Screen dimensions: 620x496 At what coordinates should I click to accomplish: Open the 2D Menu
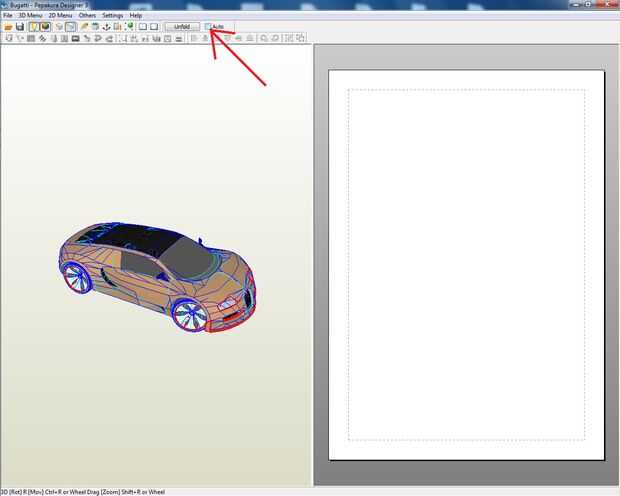pyautogui.click(x=60, y=15)
